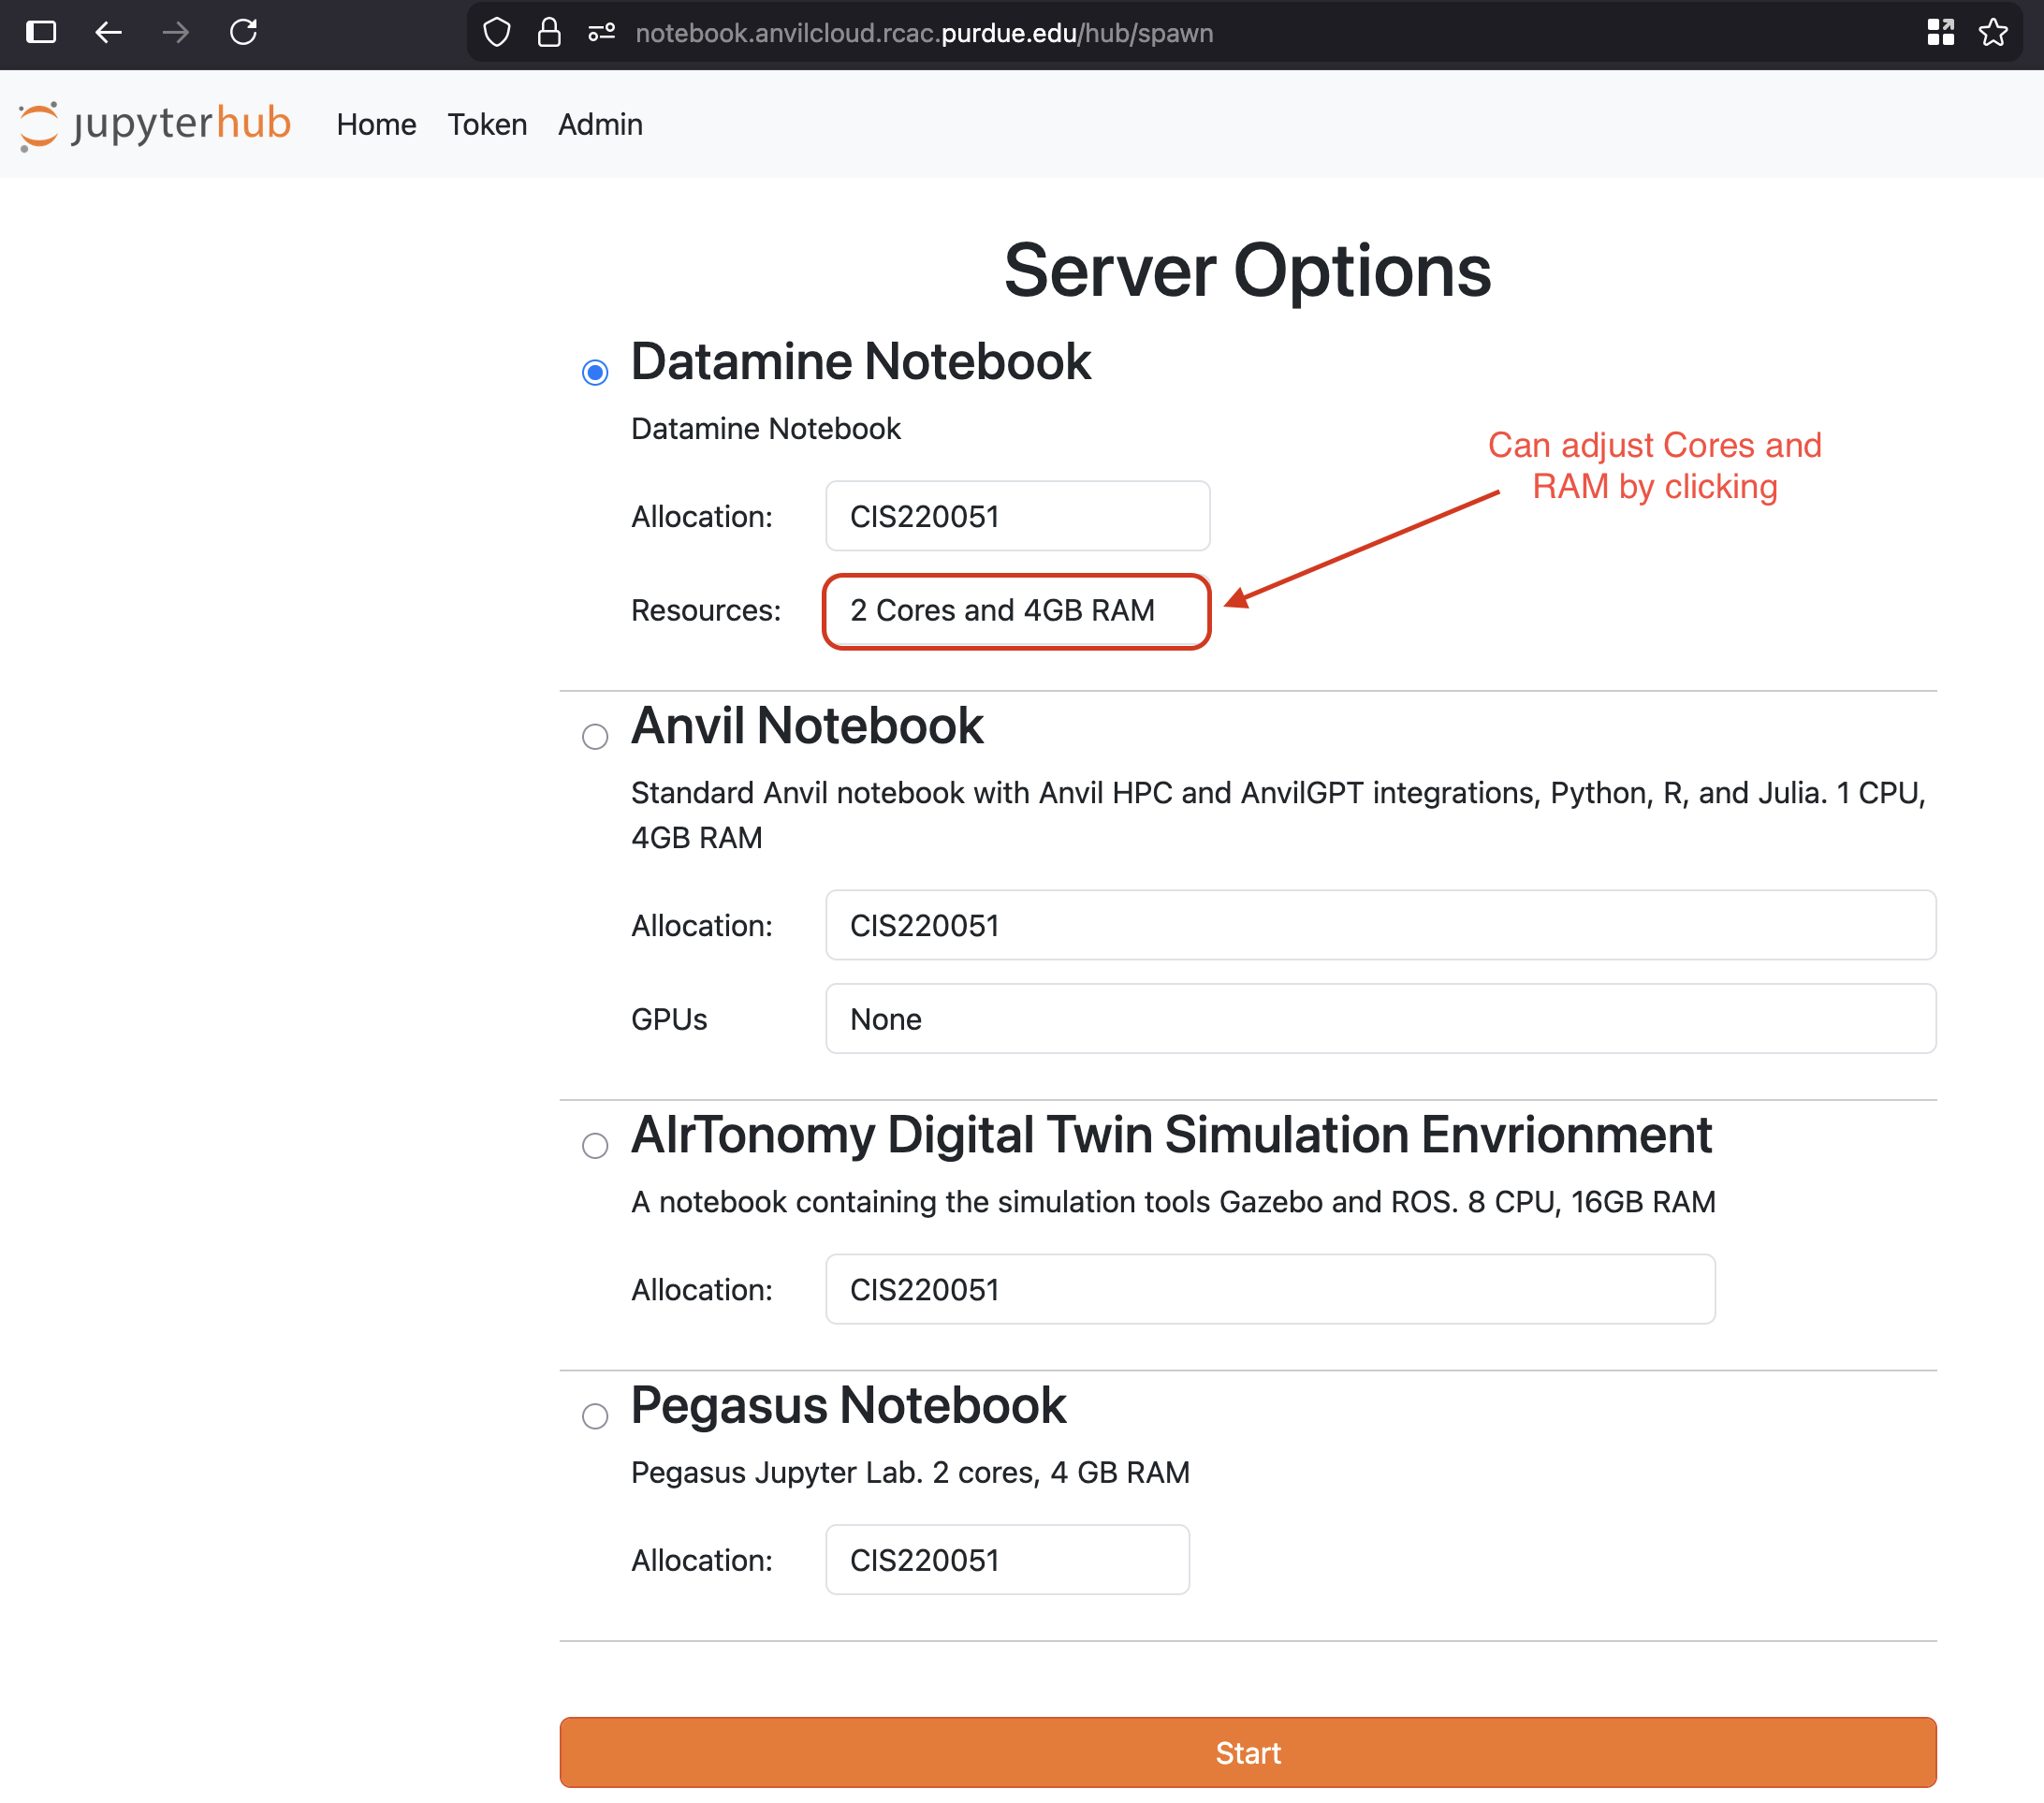2044x1803 pixels.
Task: Click the padlock security icon
Action: [549, 32]
